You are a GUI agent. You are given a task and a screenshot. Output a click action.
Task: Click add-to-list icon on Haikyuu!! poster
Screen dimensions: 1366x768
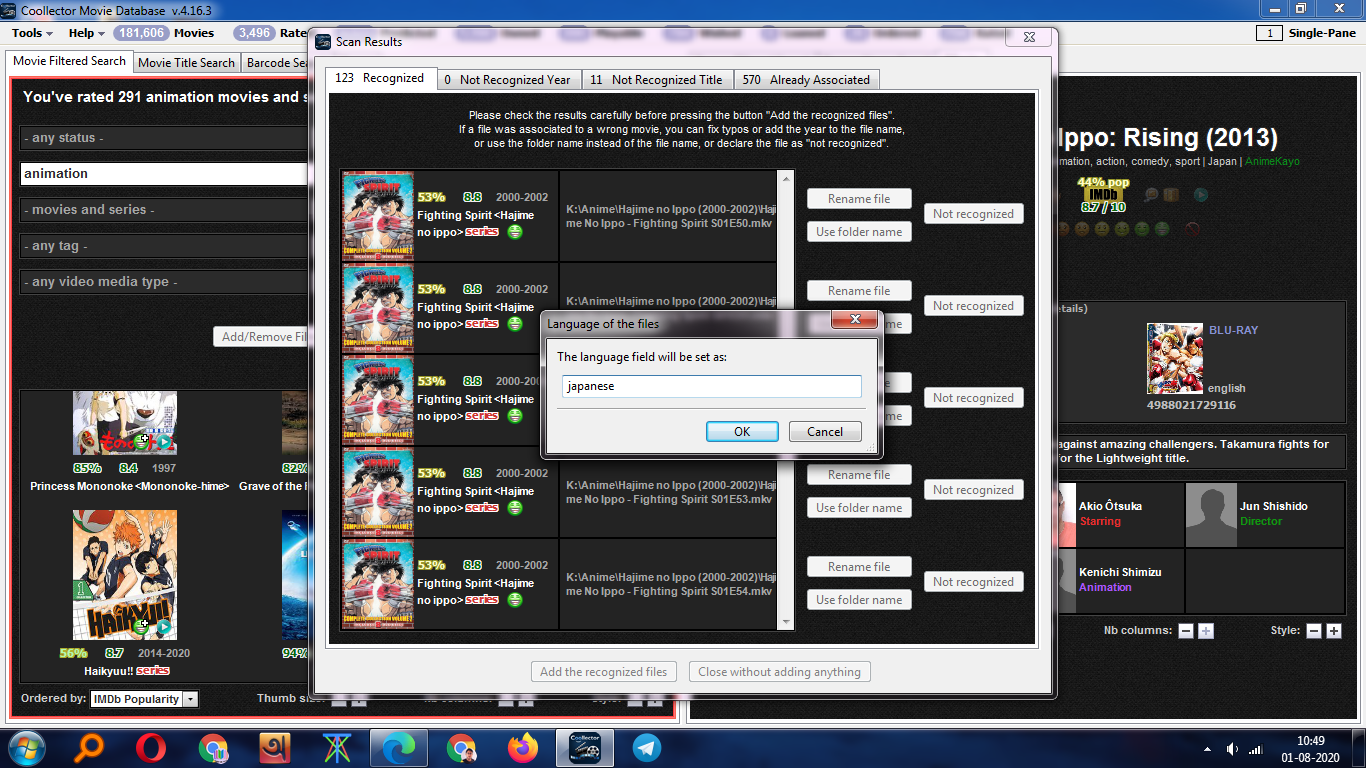point(144,627)
